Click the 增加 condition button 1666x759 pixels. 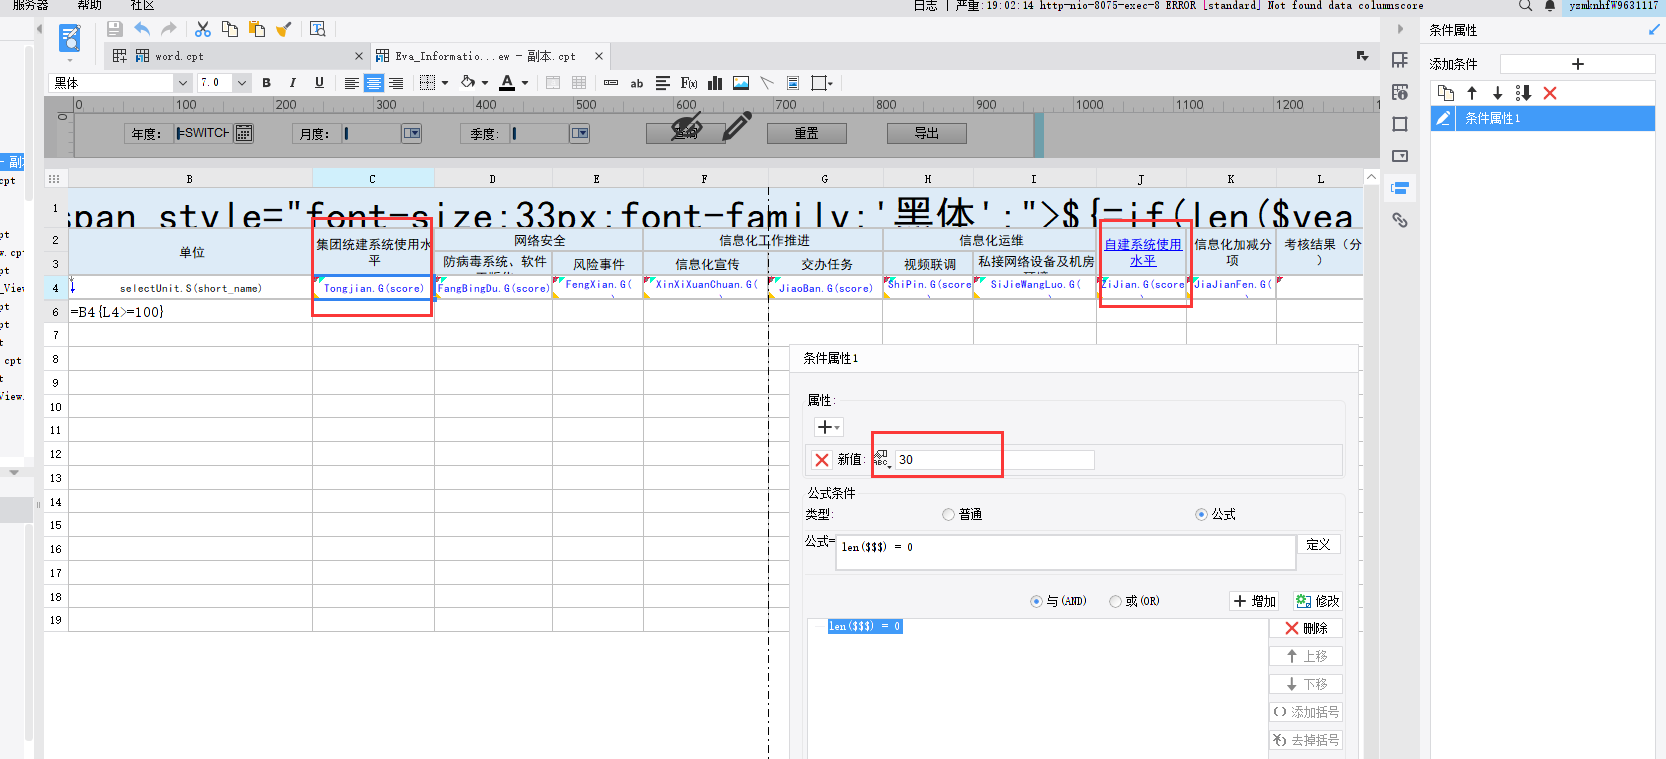[x=1255, y=601]
